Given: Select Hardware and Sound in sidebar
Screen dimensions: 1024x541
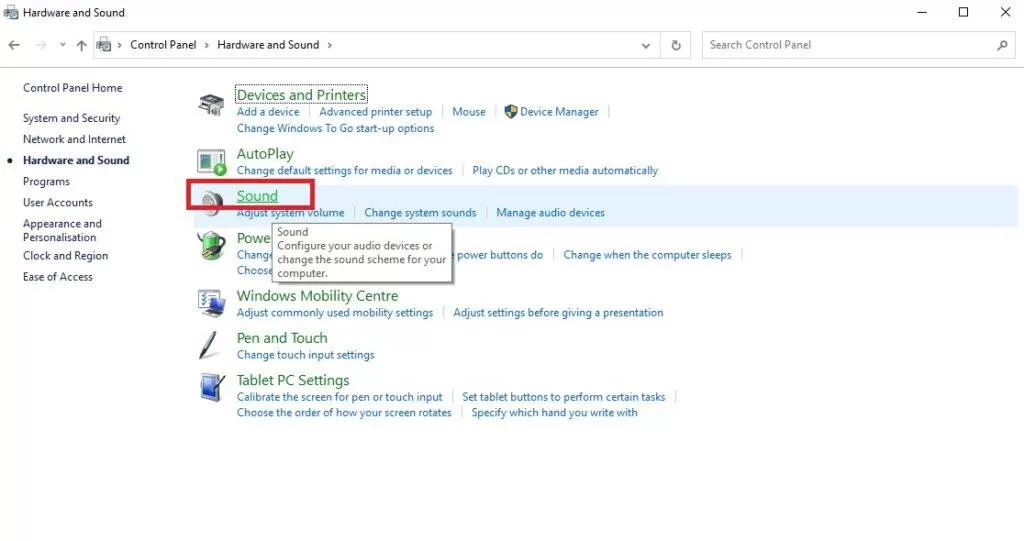Looking at the screenshot, I should click(x=76, y=160).
